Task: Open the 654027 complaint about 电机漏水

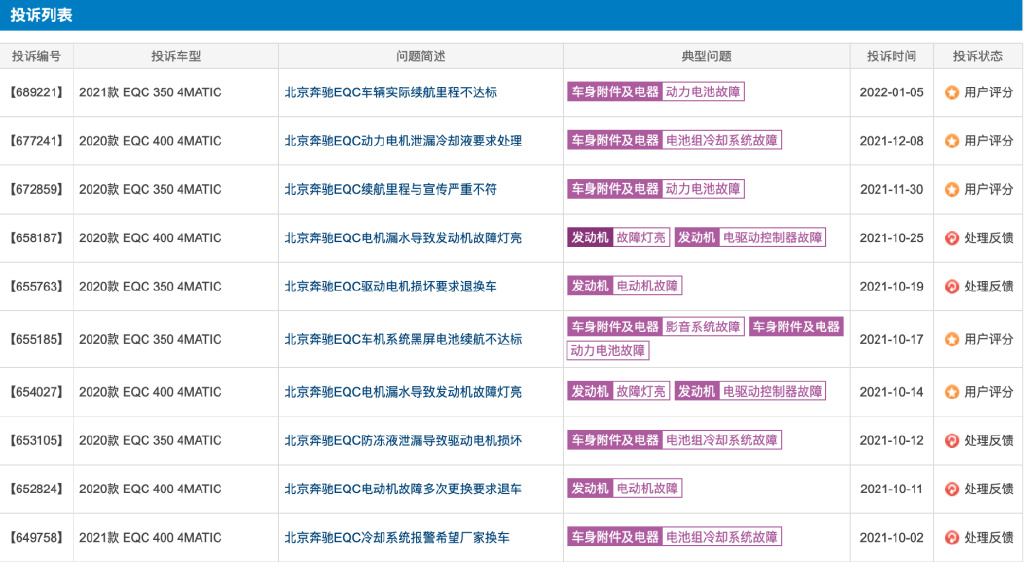Action: pos(403,392)
